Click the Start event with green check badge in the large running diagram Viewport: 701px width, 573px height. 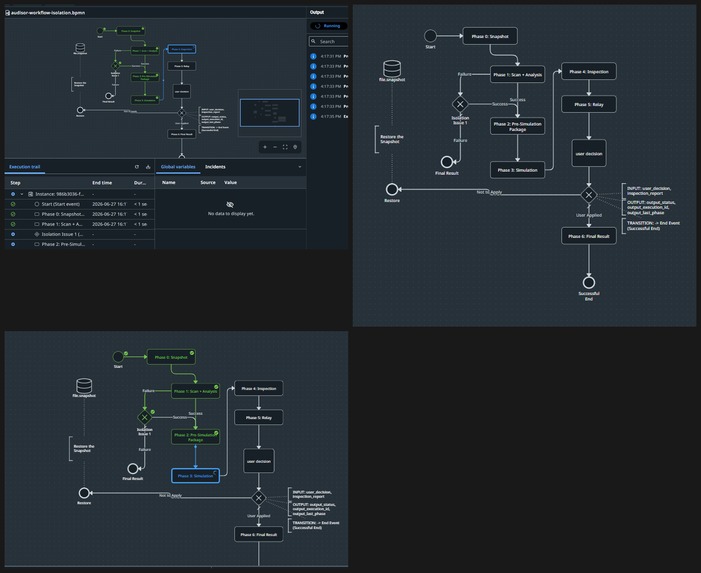pos(118,357)
